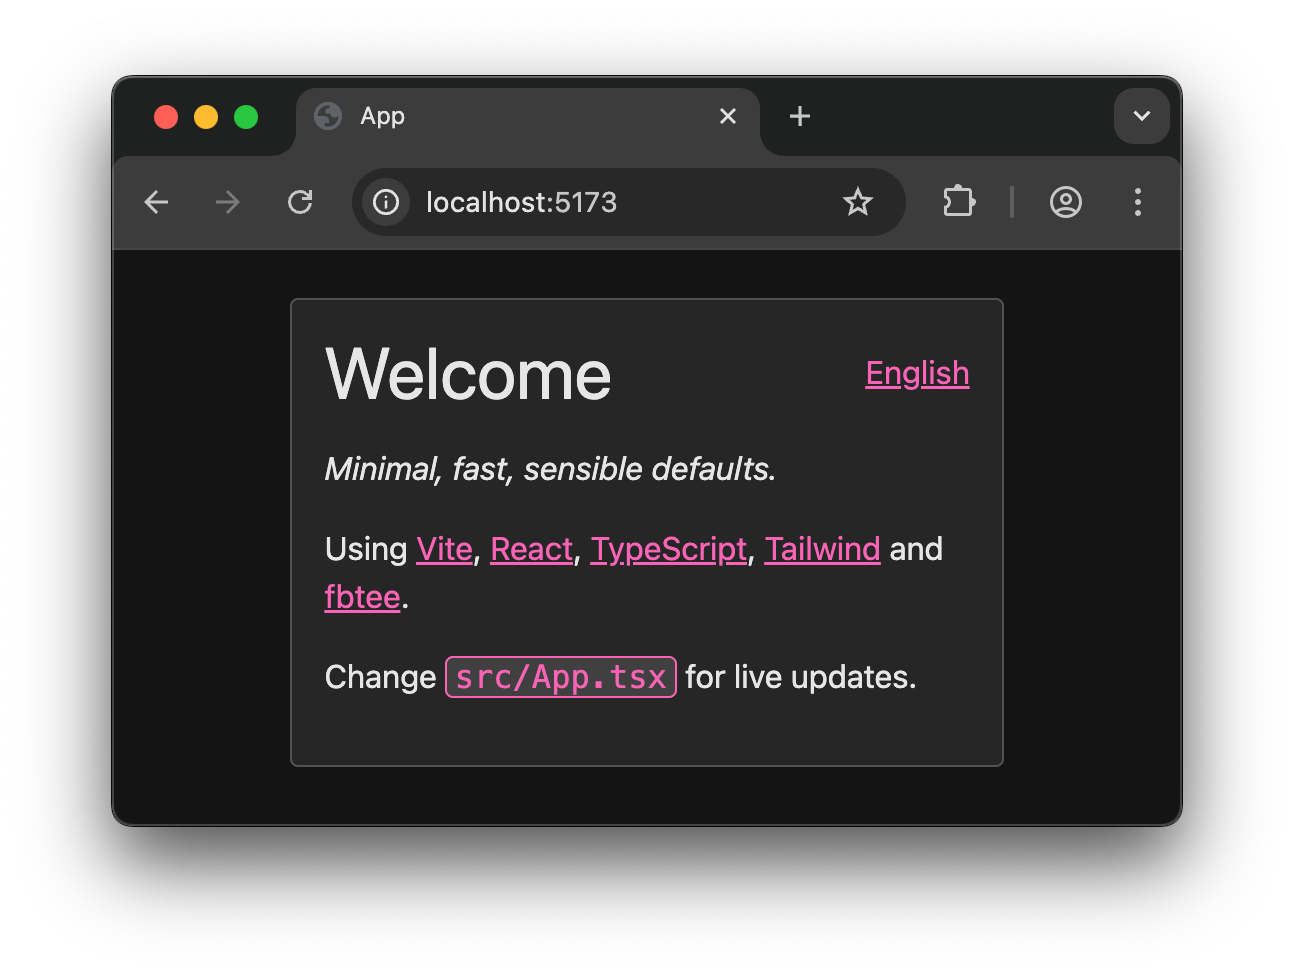Close the window with the red button
1294x974 pixels.
tap(166, 117)
